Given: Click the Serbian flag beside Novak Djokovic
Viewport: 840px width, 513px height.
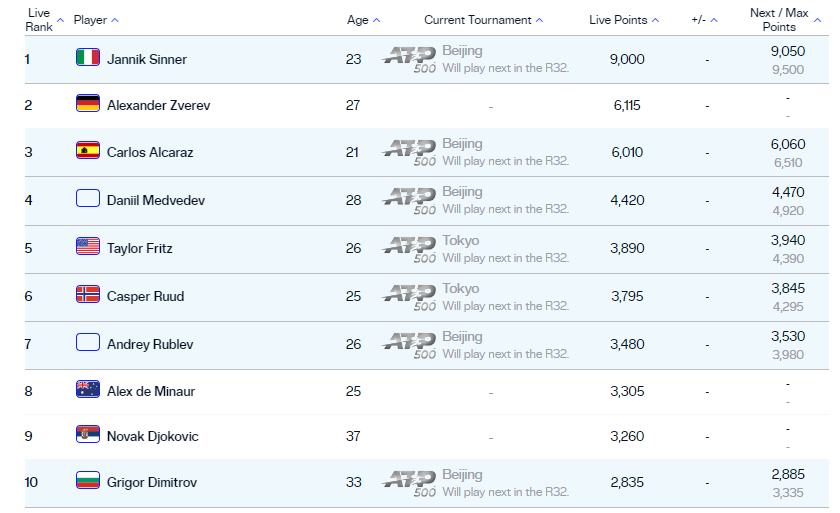Looking at the screenshot, I should 88,435.
